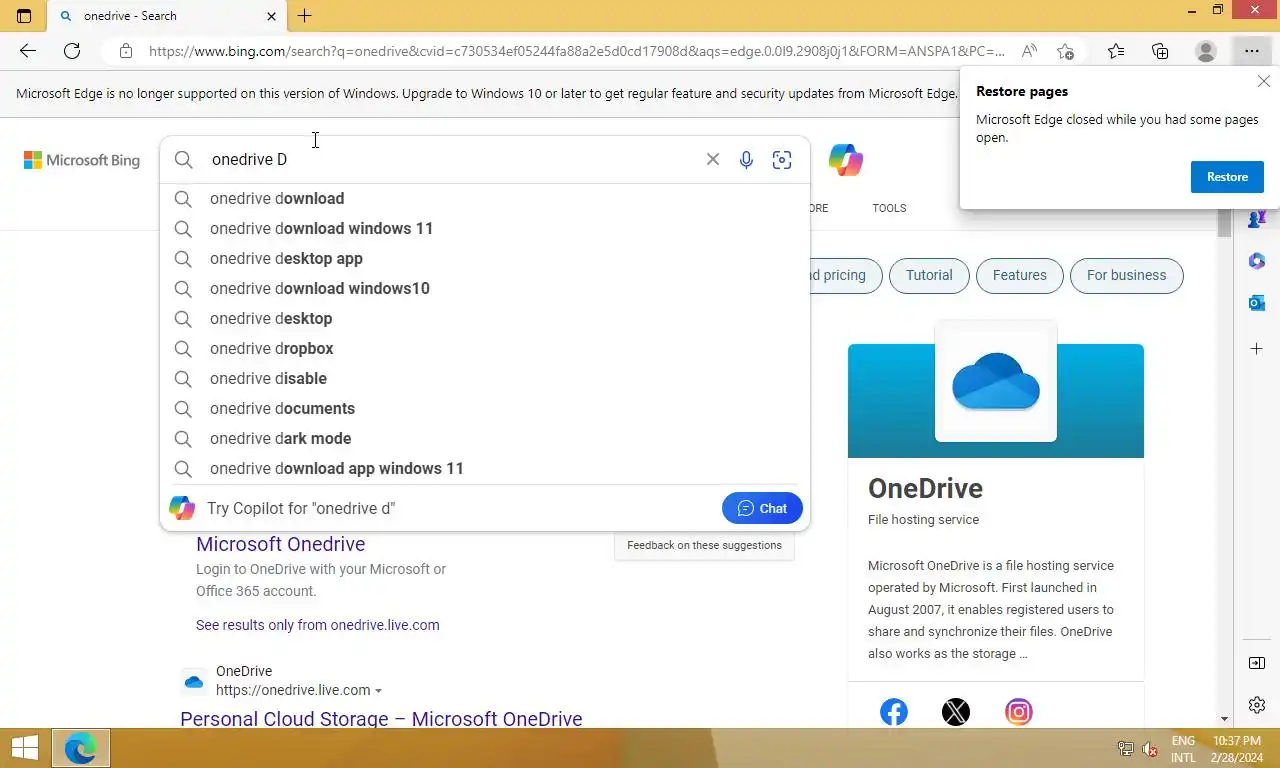Image resolution: width=1280 pixels, height=768 pixels.
Task: Select suggestion "onedrive download windows 11"
Action: point(485,228)
